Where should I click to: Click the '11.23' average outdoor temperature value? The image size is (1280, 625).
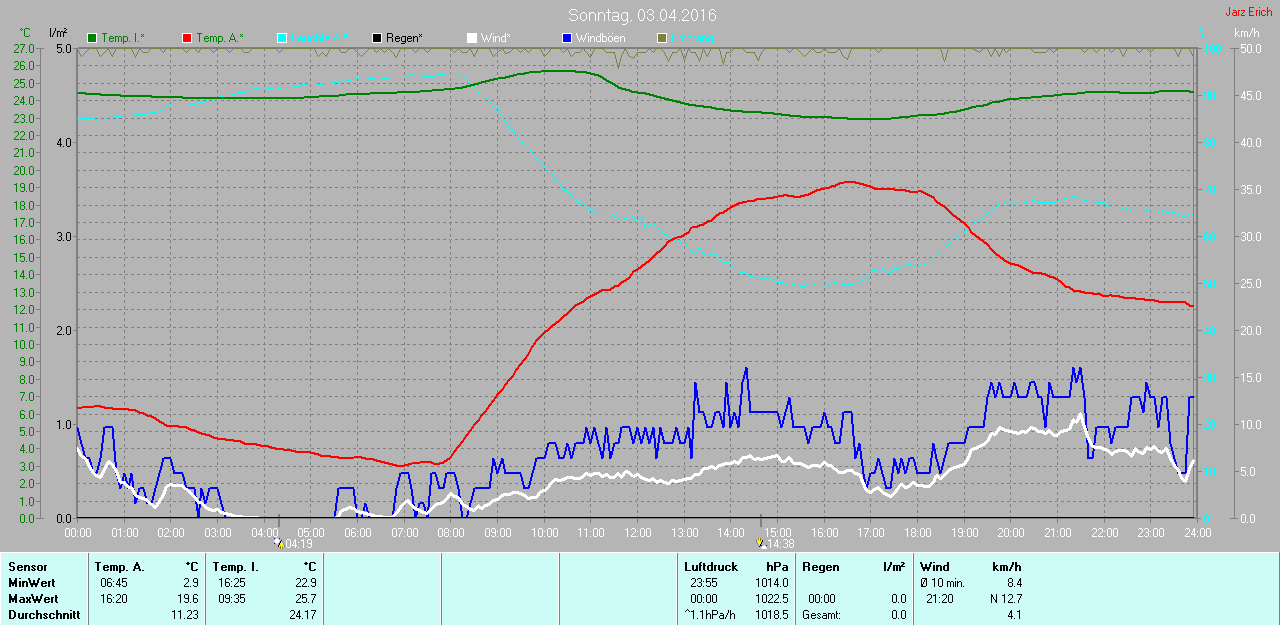coord(184,615)
